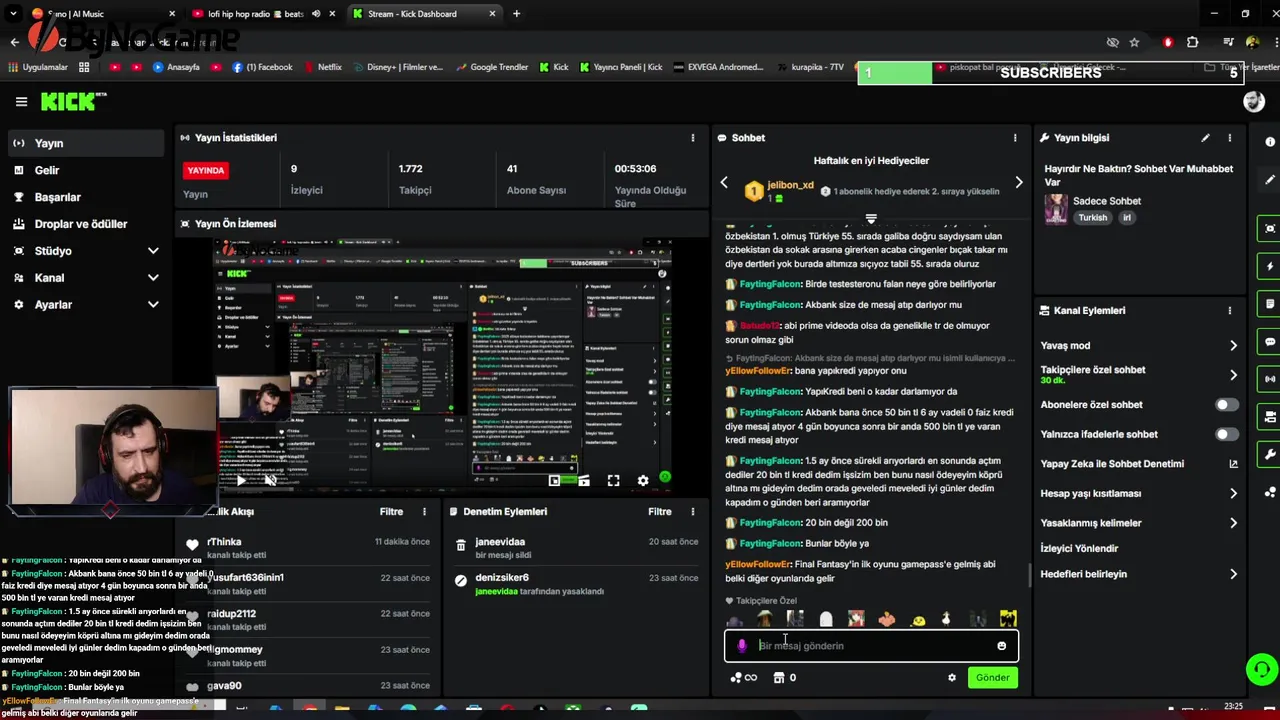Click the Sadece Sohbet category thumbnail

pyautogui.click(x=1056, y=209)
